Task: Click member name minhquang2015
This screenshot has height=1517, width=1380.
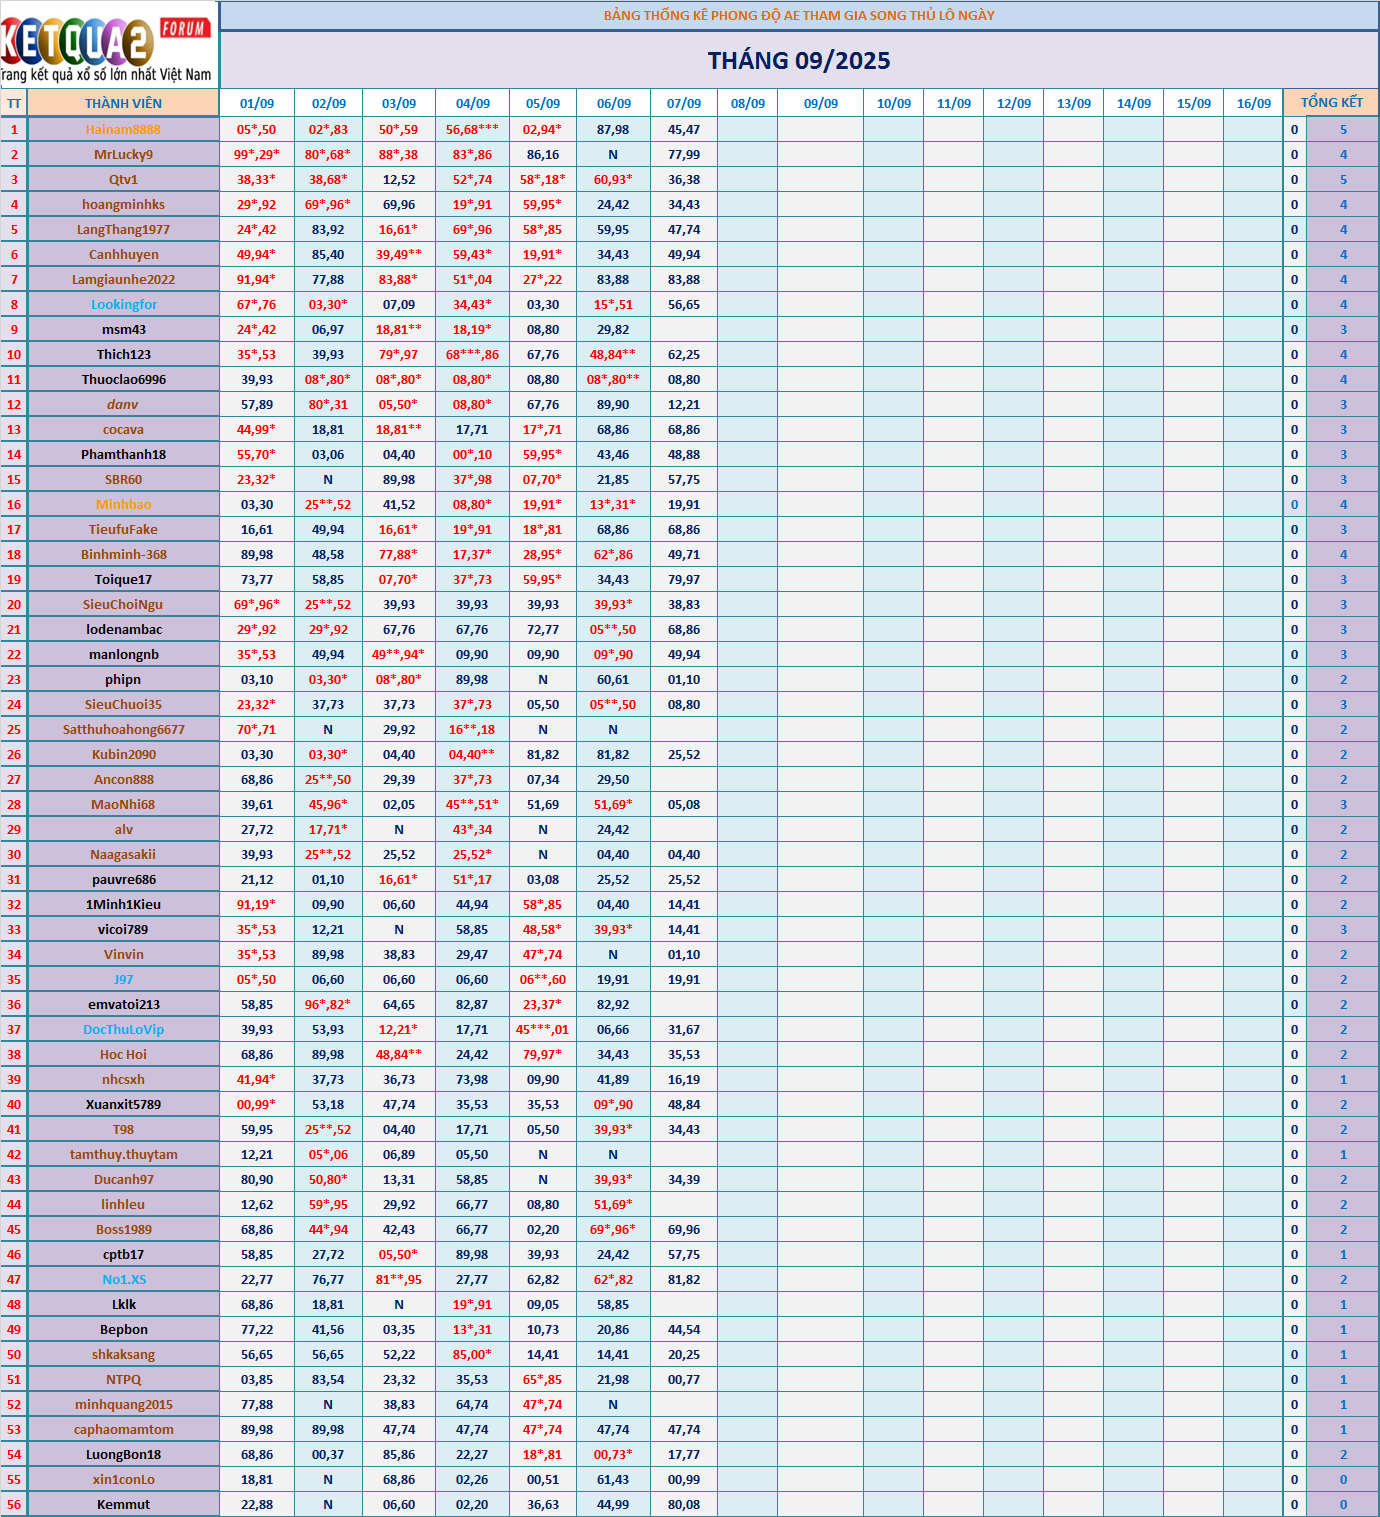Action: click(123, 1404)
